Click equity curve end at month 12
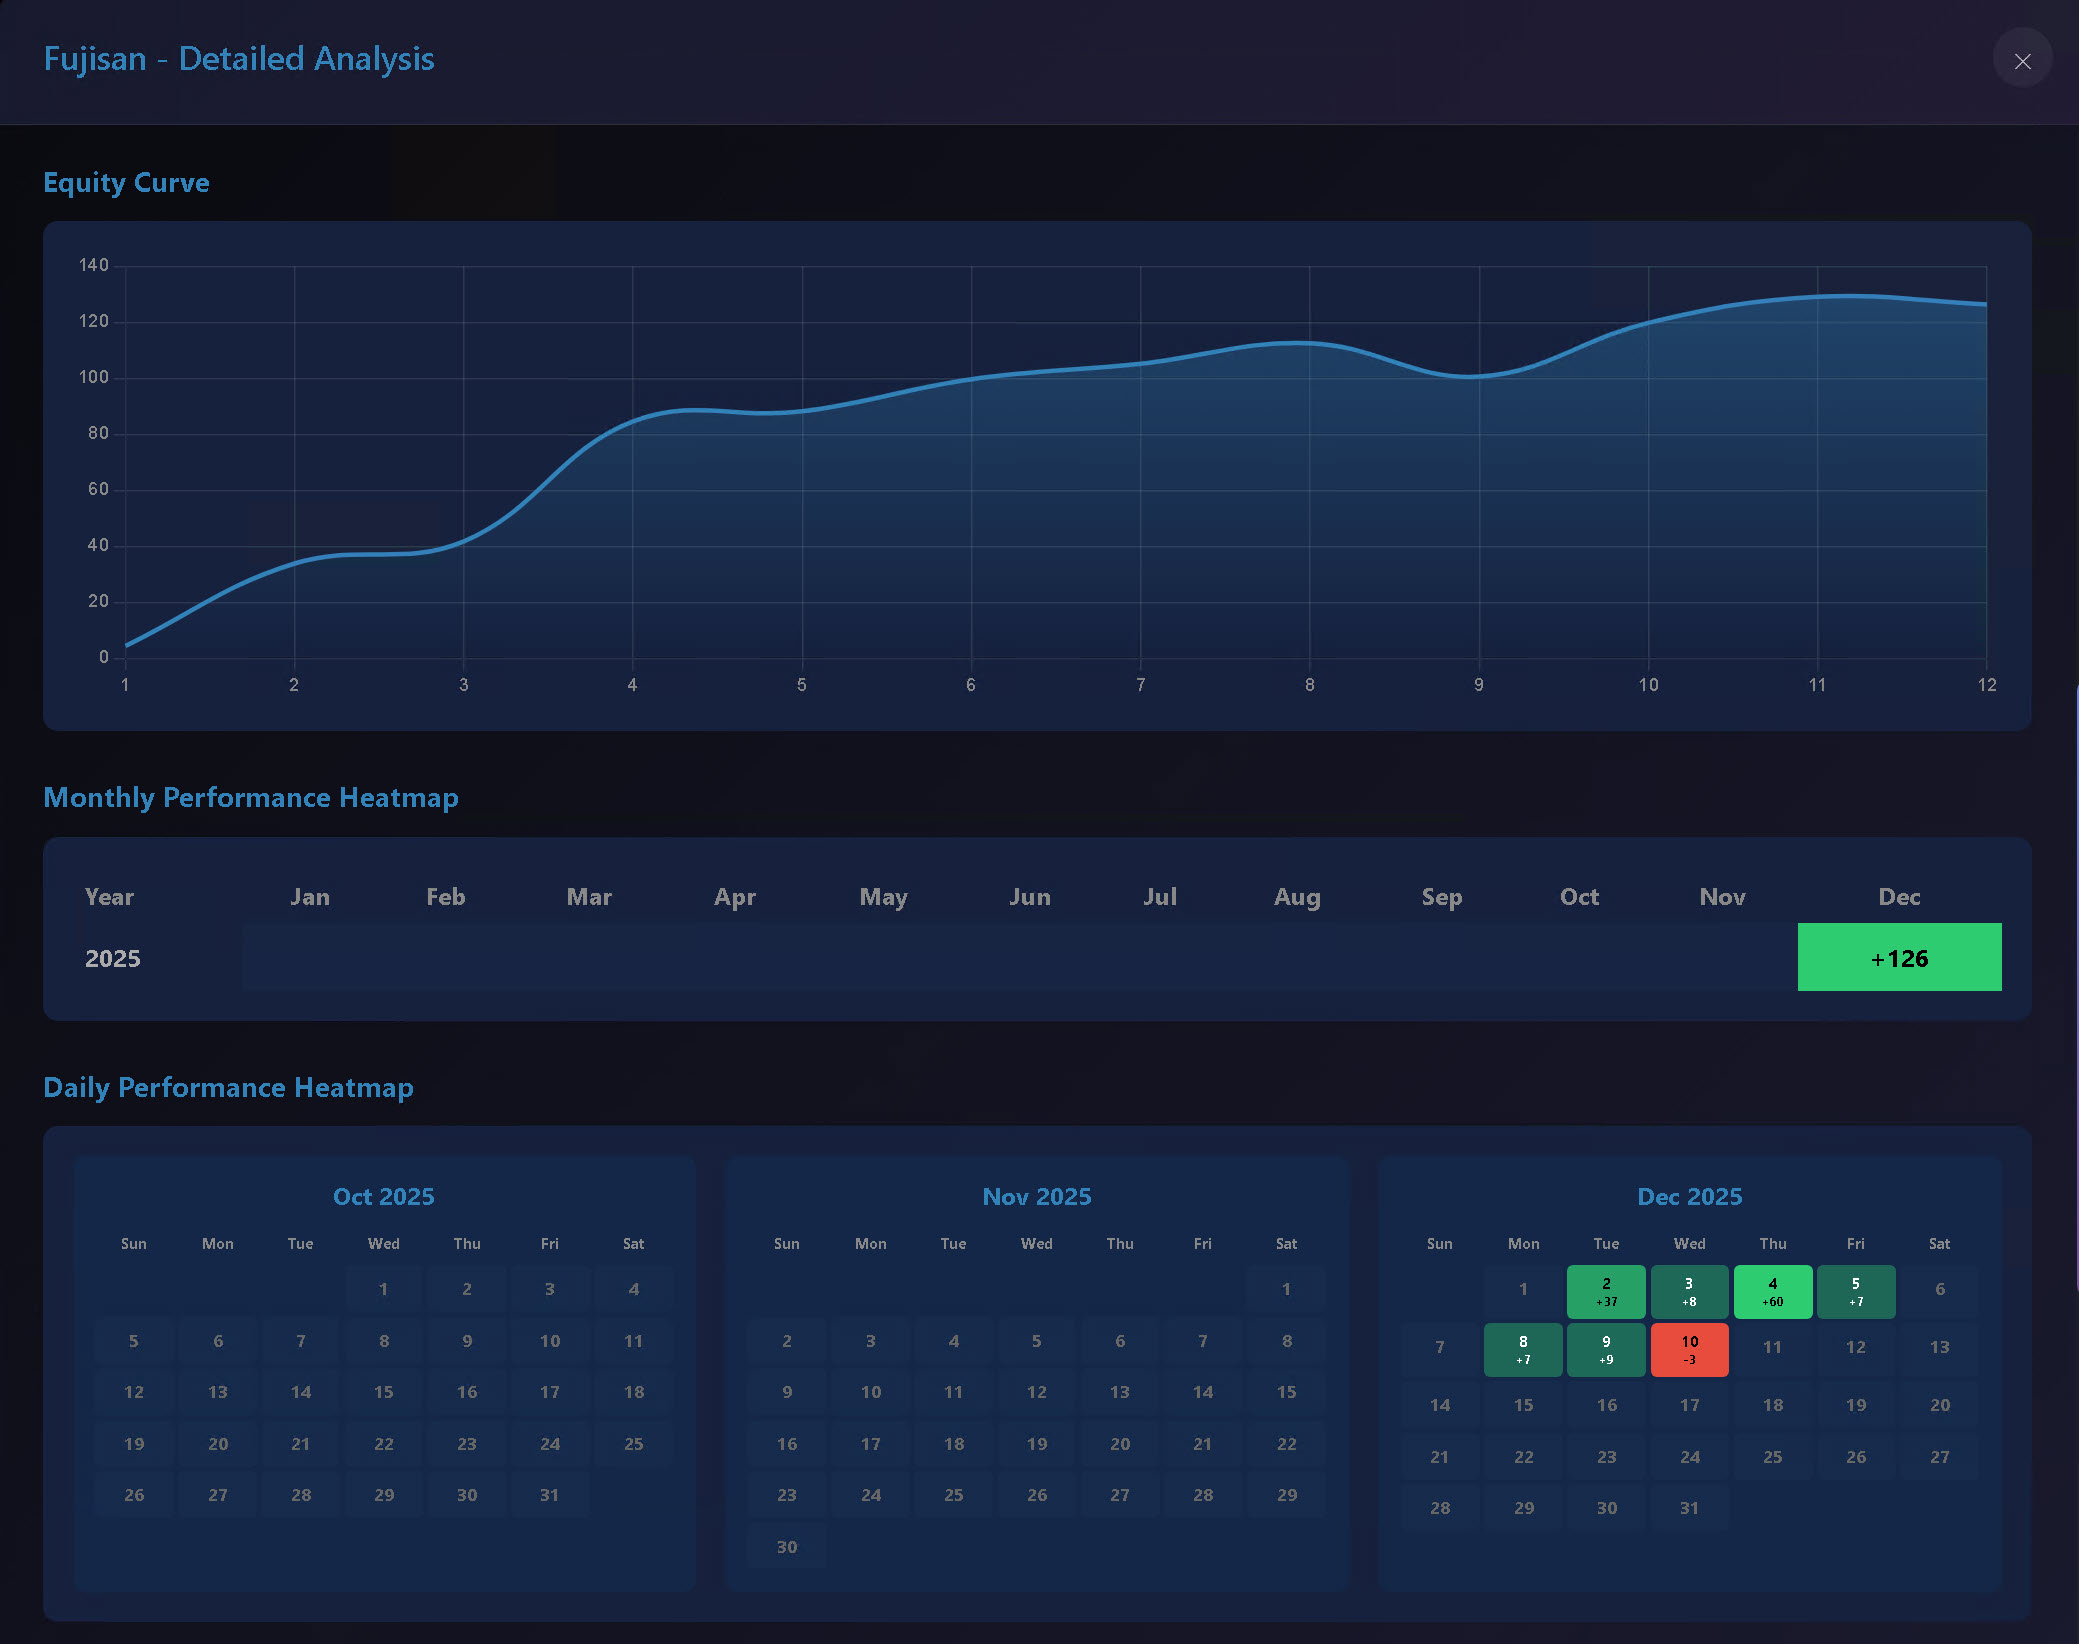This screenshot has width=2079, height=1644. (x=1985, y=304)
